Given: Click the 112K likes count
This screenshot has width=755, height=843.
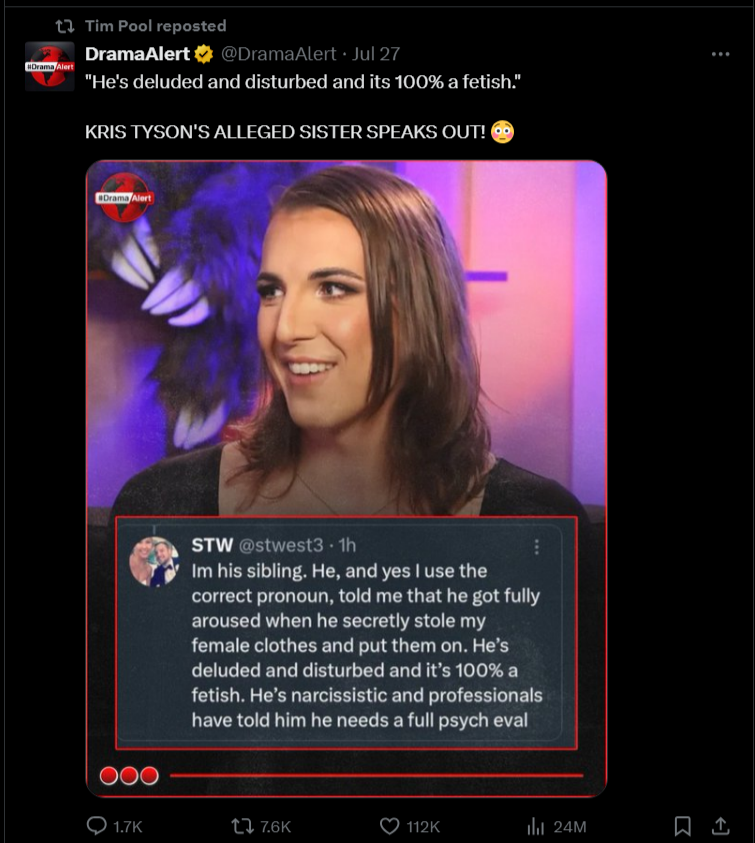Looking at the screenshot, I should tap(423, 826).
